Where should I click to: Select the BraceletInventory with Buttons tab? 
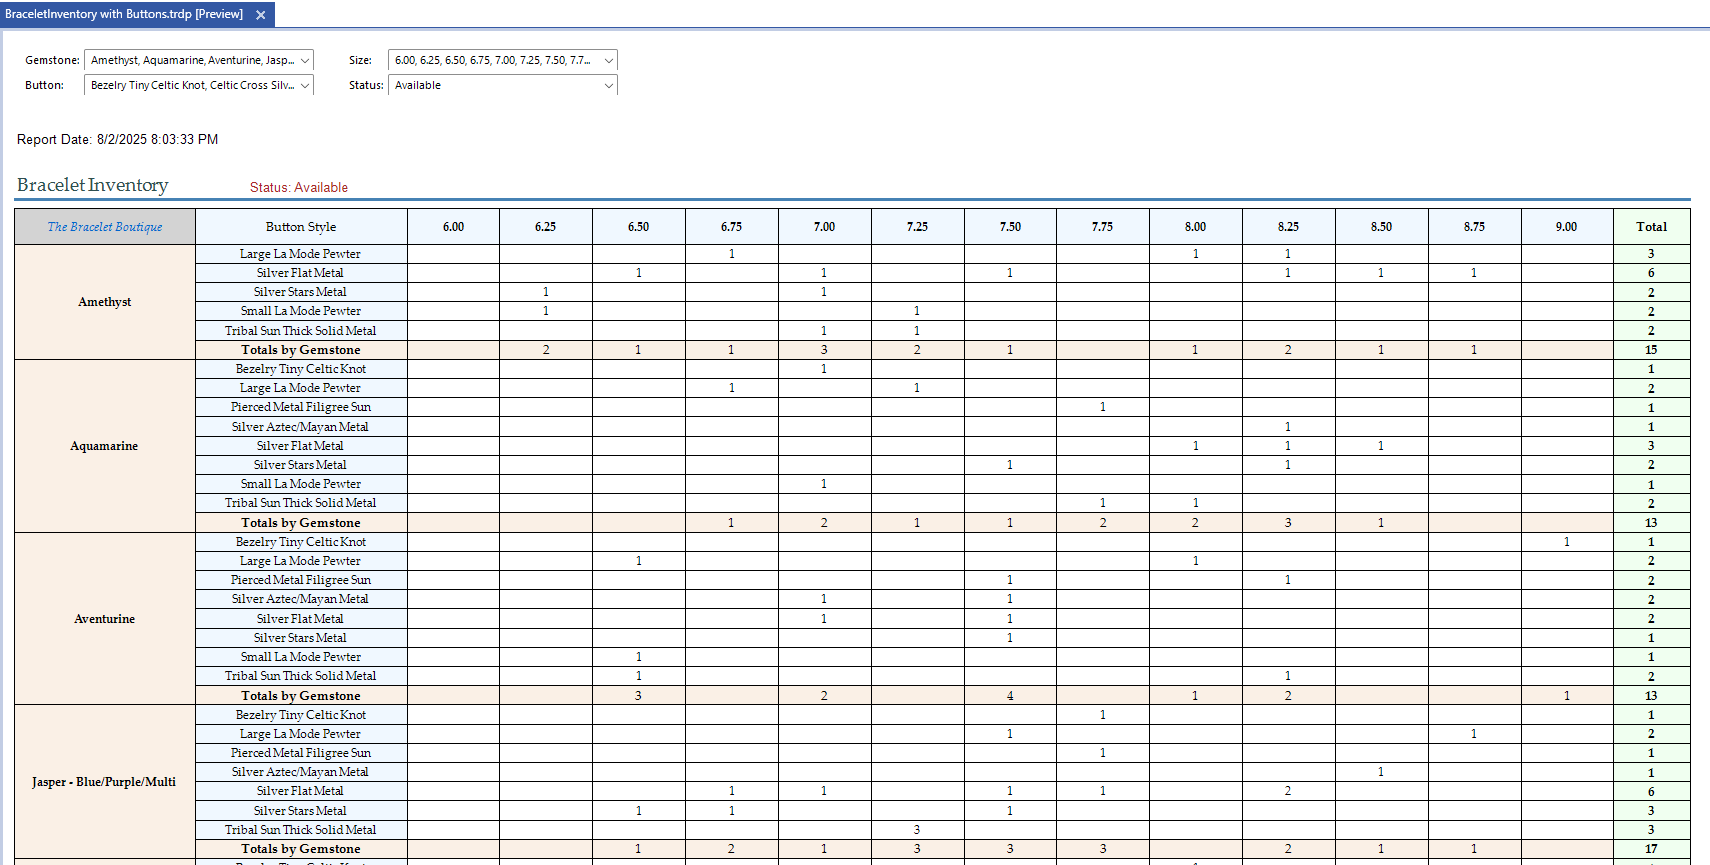[124, 14]
